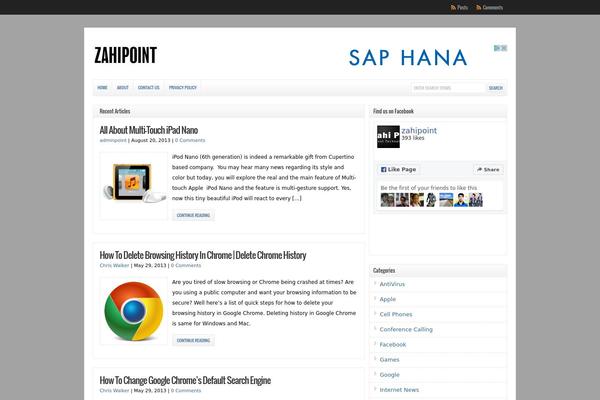The width and height of the screenshot is (600, 400).
Task: Open the About menu item
Action: [x=122, y=88]
